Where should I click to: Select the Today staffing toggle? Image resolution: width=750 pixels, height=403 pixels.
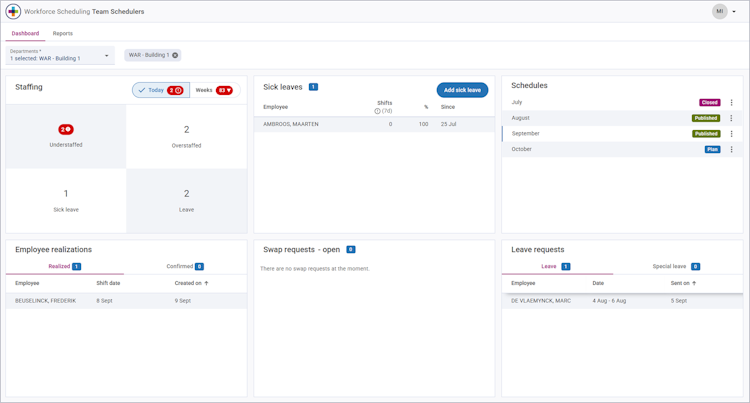point(161,90)
